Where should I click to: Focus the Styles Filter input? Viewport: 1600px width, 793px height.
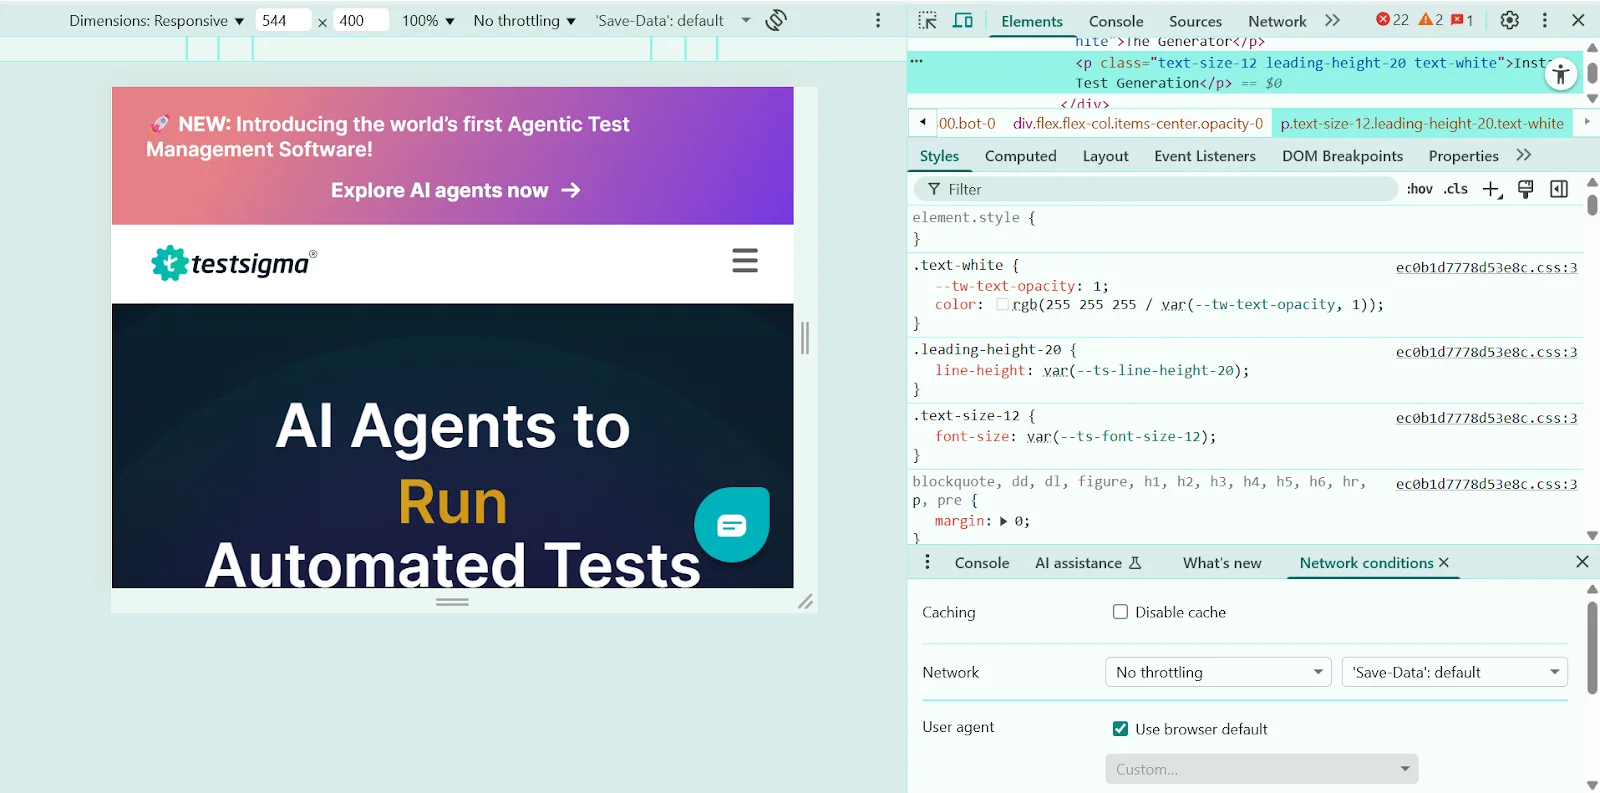point(1155,189)
